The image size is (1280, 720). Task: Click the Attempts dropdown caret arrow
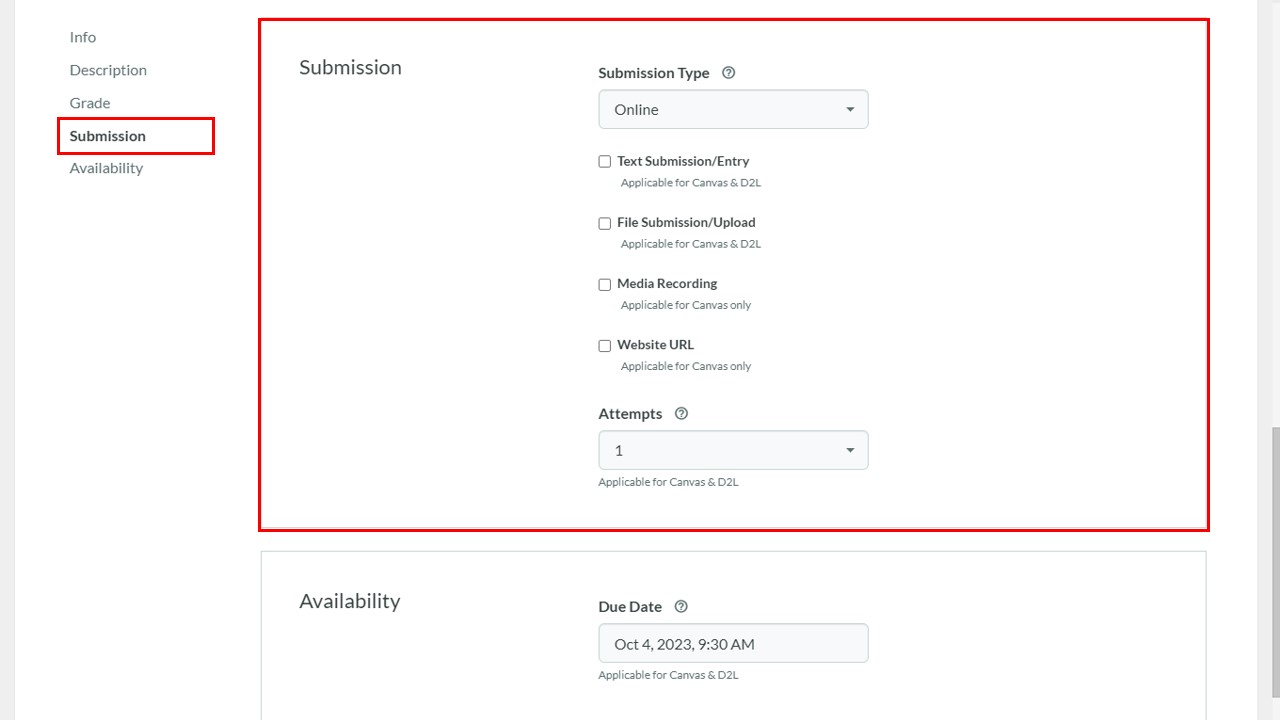point(850,450)
